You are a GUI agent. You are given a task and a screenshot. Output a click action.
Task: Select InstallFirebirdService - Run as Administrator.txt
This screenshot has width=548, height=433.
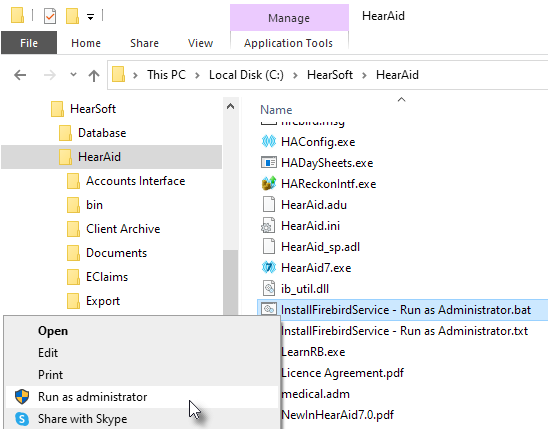[x=404, y=331]
